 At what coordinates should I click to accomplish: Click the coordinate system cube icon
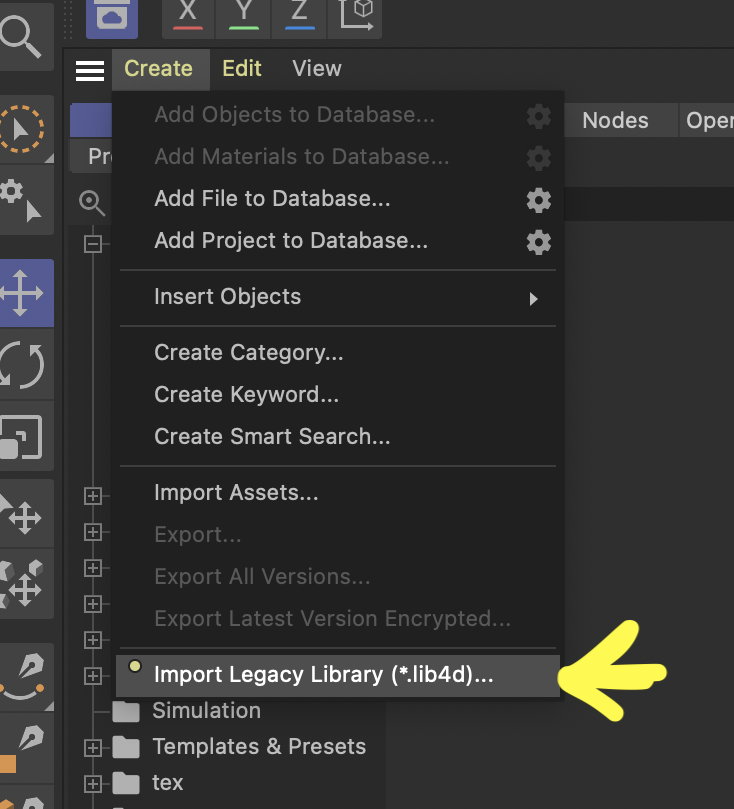pyautogui.click(x=357, y=12)
